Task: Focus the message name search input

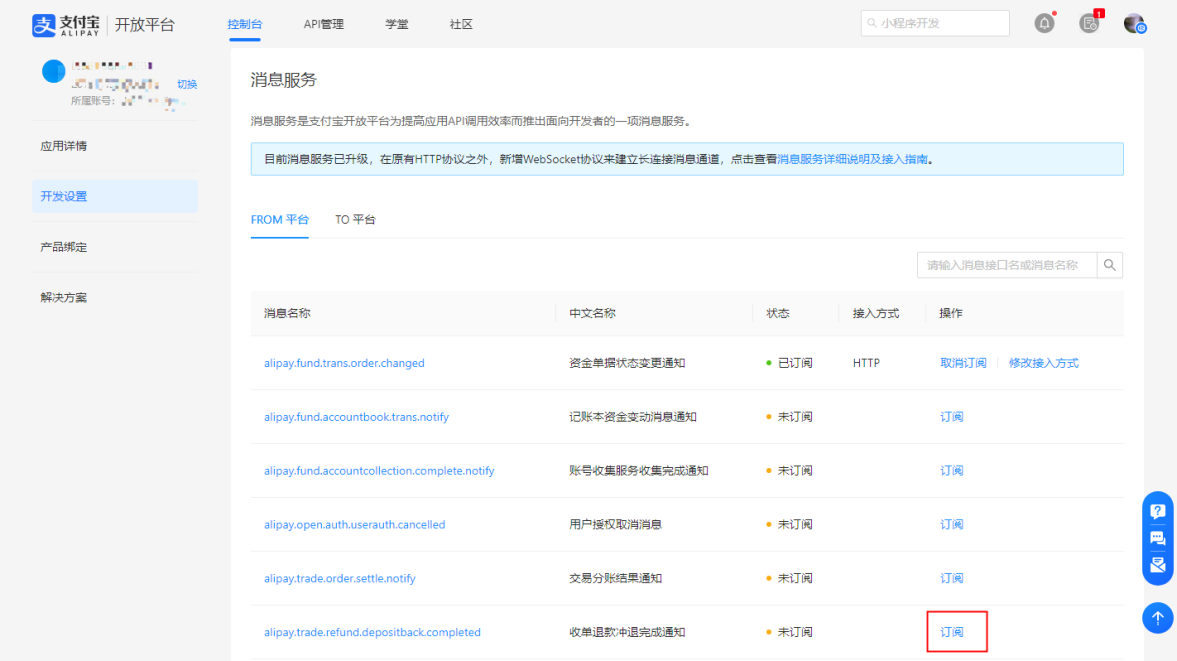Action: 1007,265
